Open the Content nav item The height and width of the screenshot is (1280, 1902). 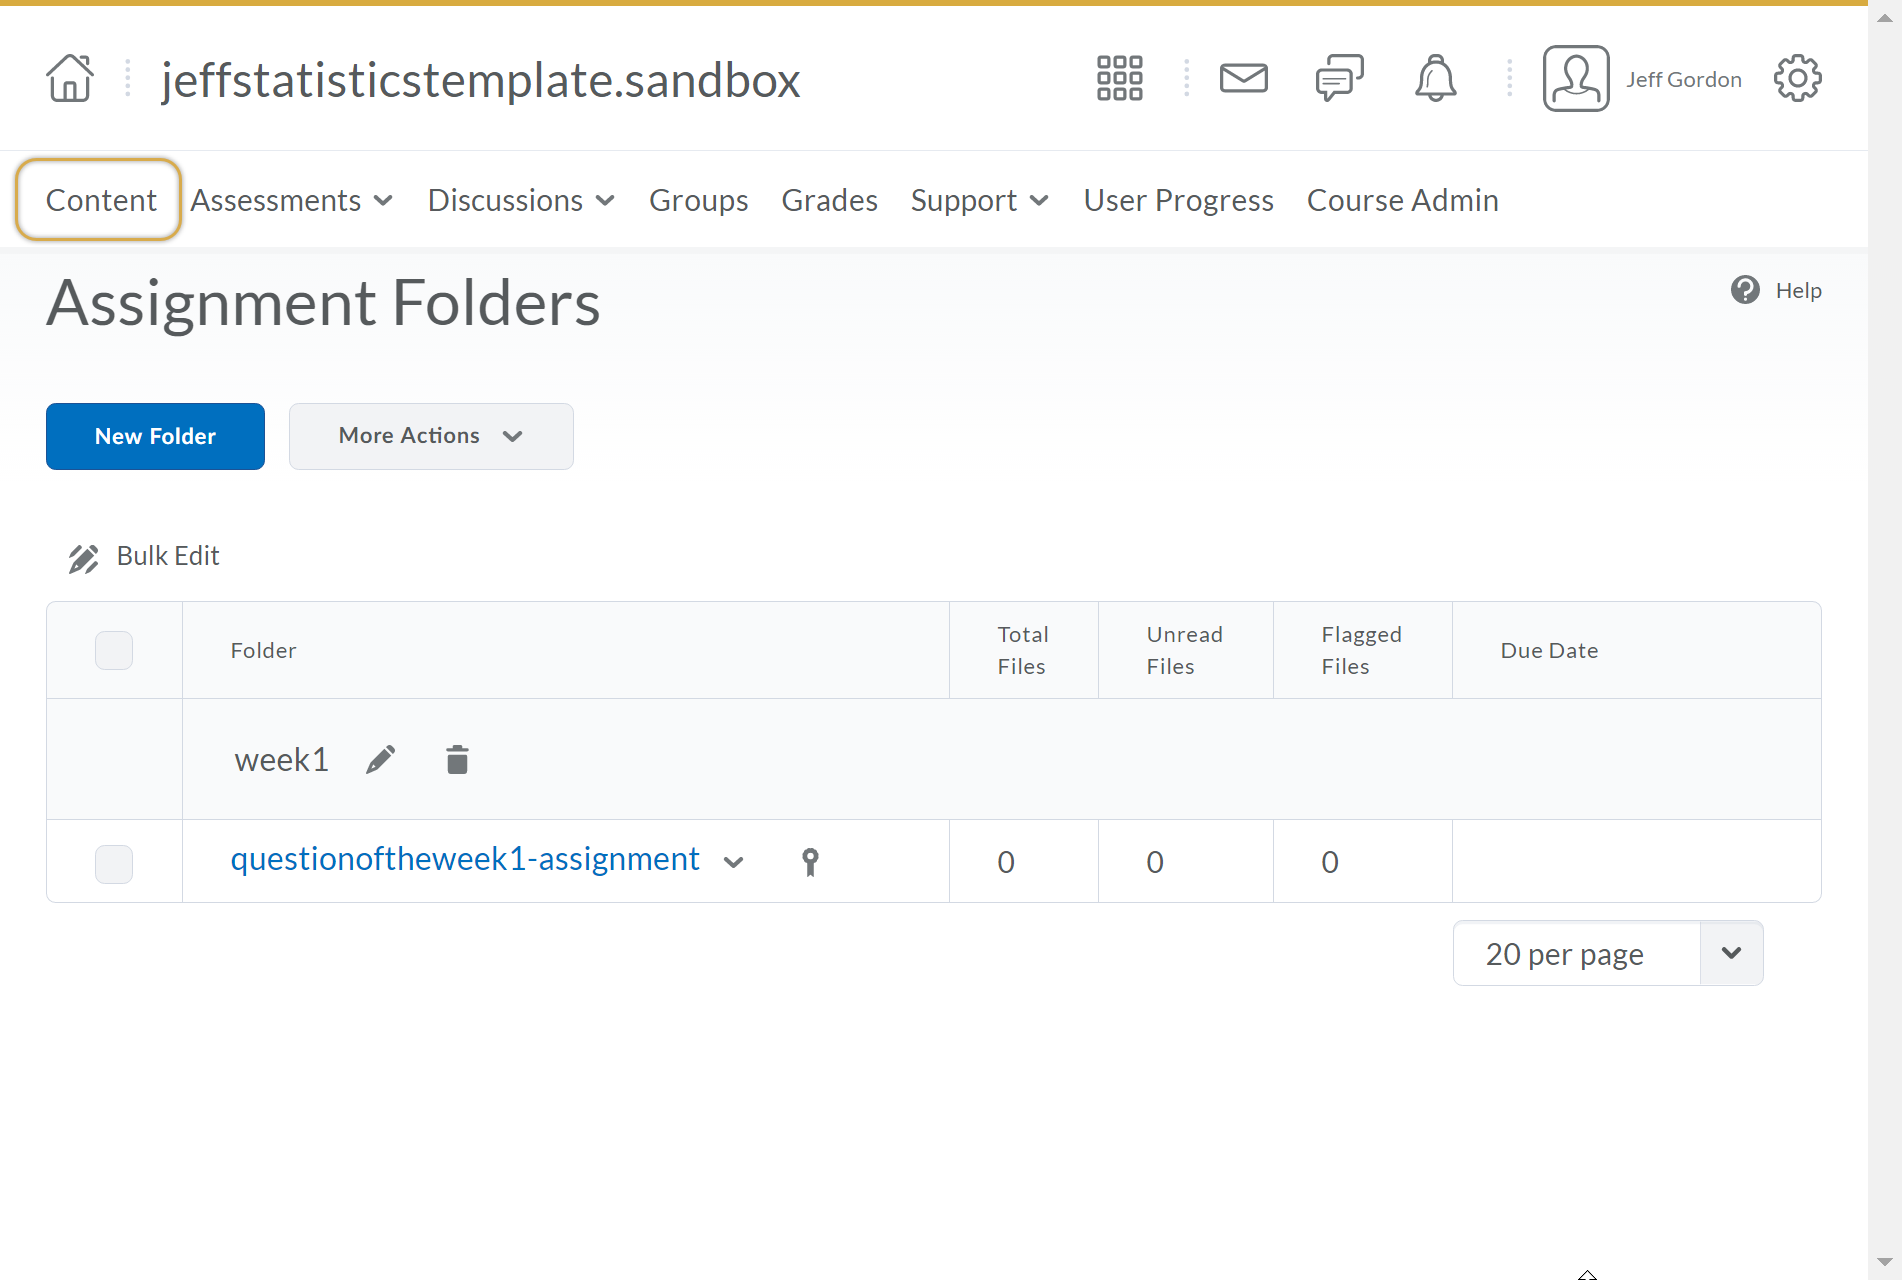(x=101, y=200)
